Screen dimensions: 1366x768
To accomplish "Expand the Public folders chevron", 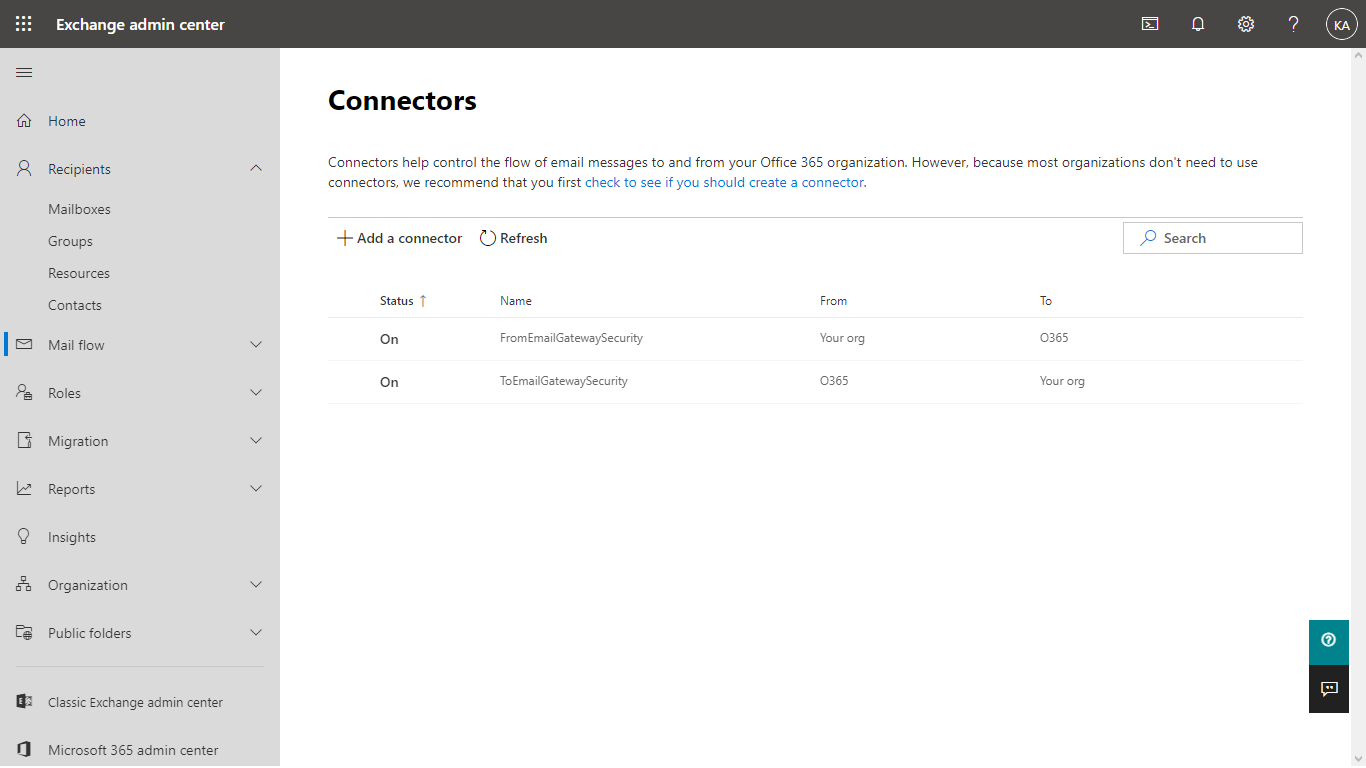I will point(256,633).
